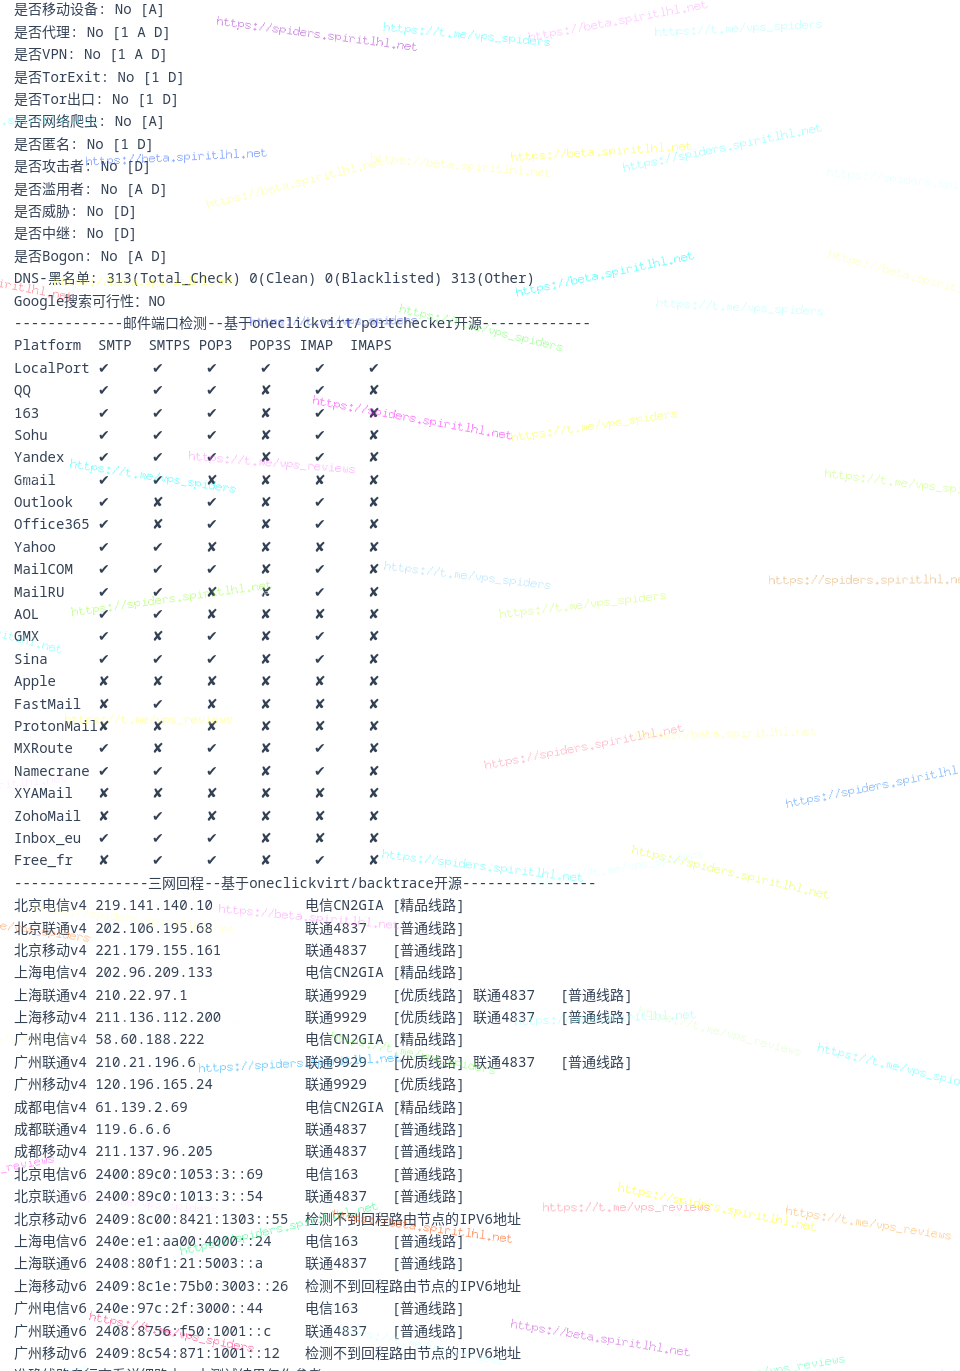960x1371 pixels.
Task: Click the 'Yandex' row label
Action: 39,458
